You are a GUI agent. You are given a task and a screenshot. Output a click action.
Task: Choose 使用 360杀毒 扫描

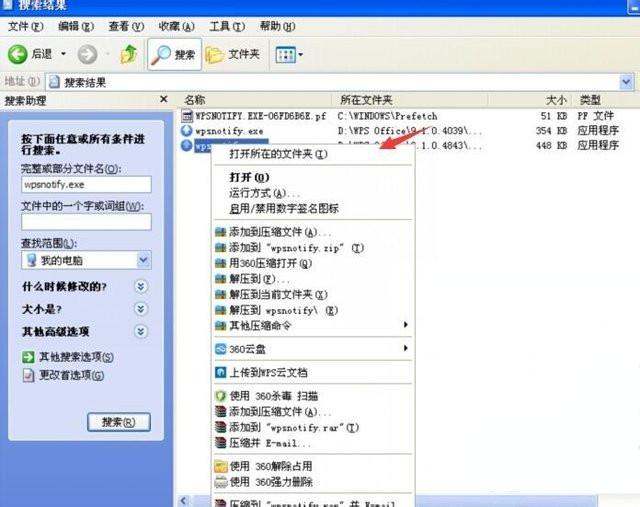(313, 396)
